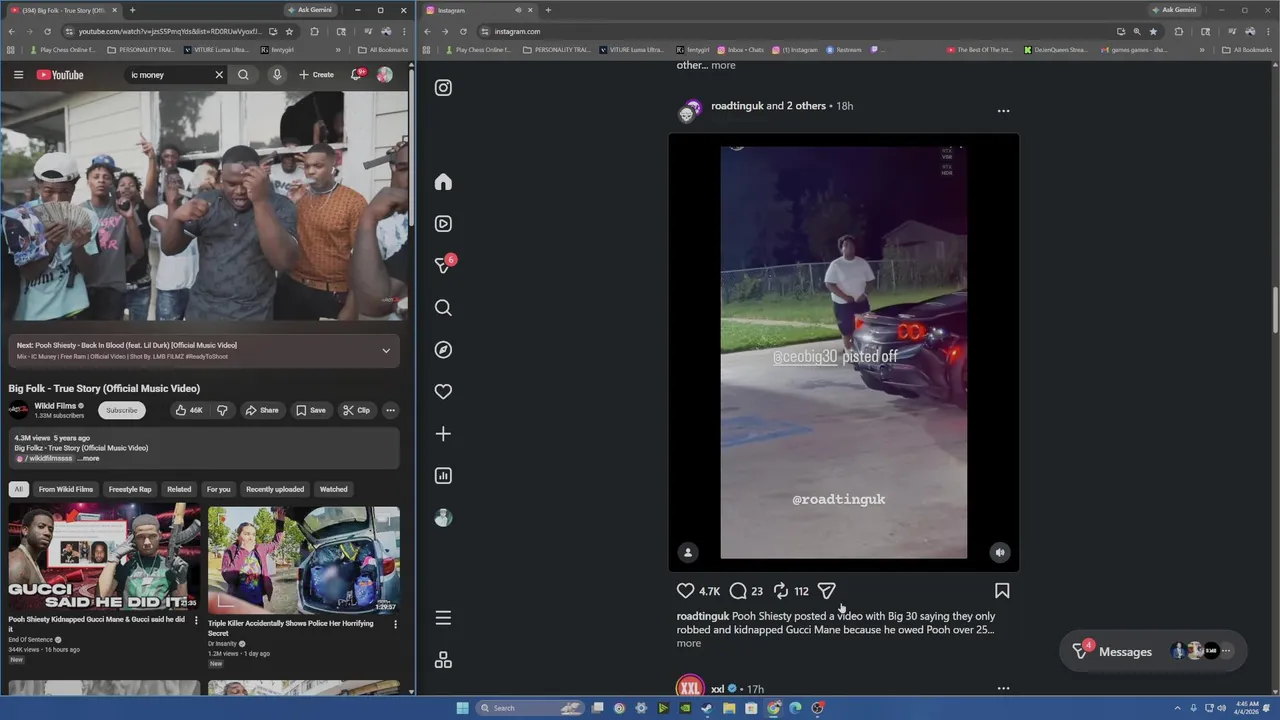The image size is (1280, 720).
Task: Open Wikid Films channel name
Action: (x=55, y=406)
